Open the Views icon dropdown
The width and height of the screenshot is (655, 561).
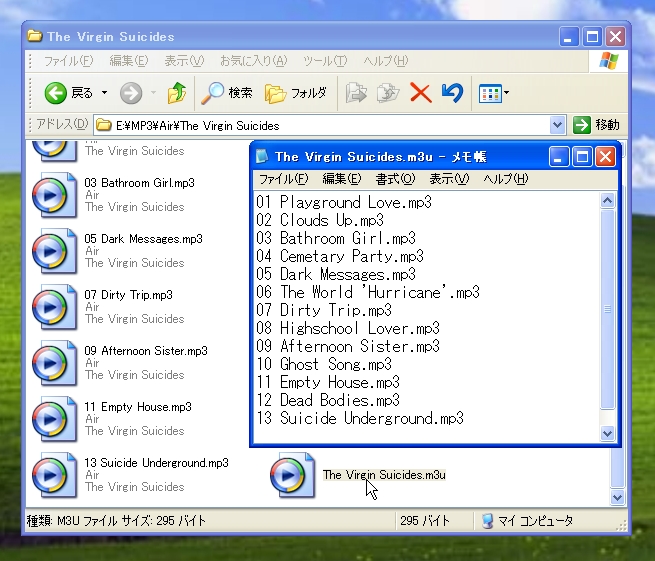(493, 93)
